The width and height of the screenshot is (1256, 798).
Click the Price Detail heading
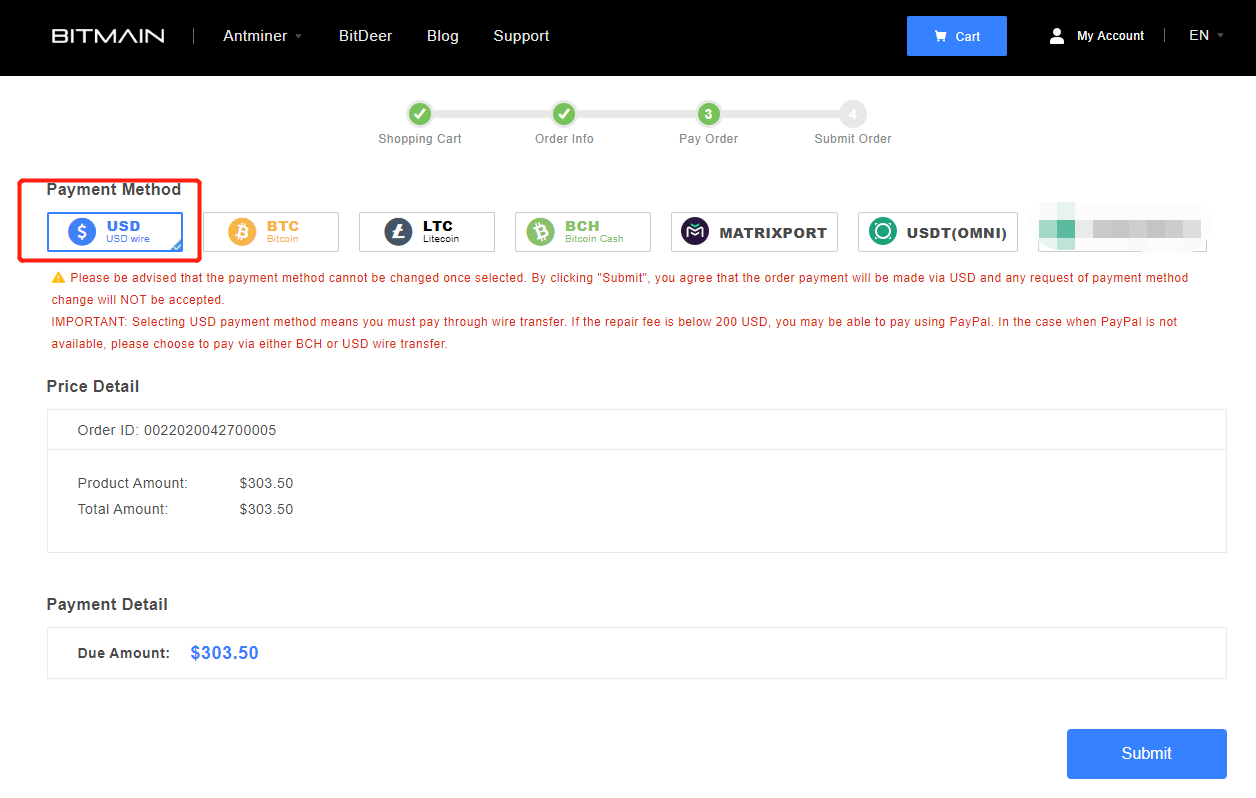tap(93, 387)
